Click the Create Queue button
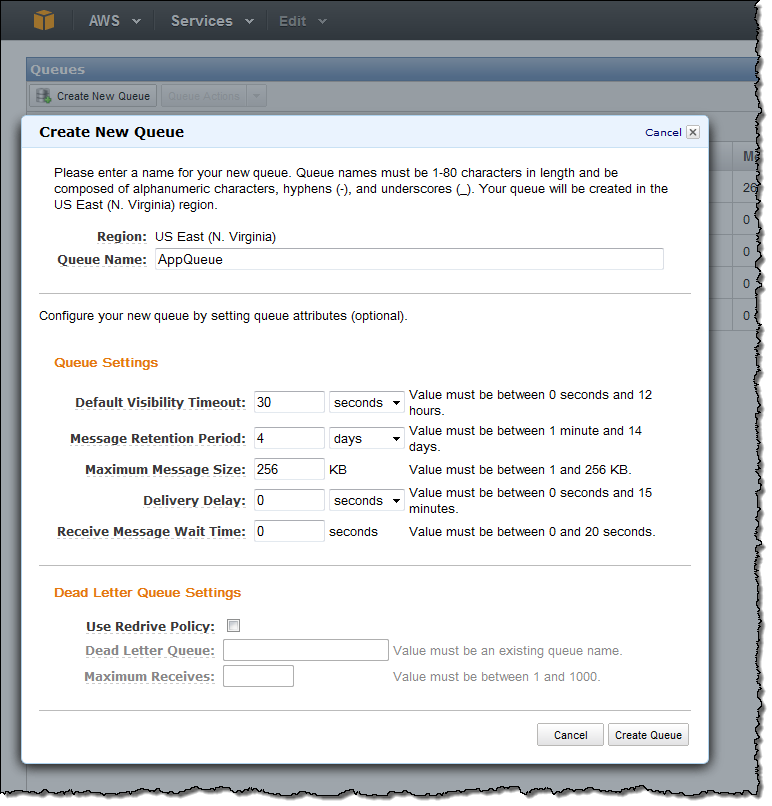Screen dimensions: 772x806 [648, 735]
